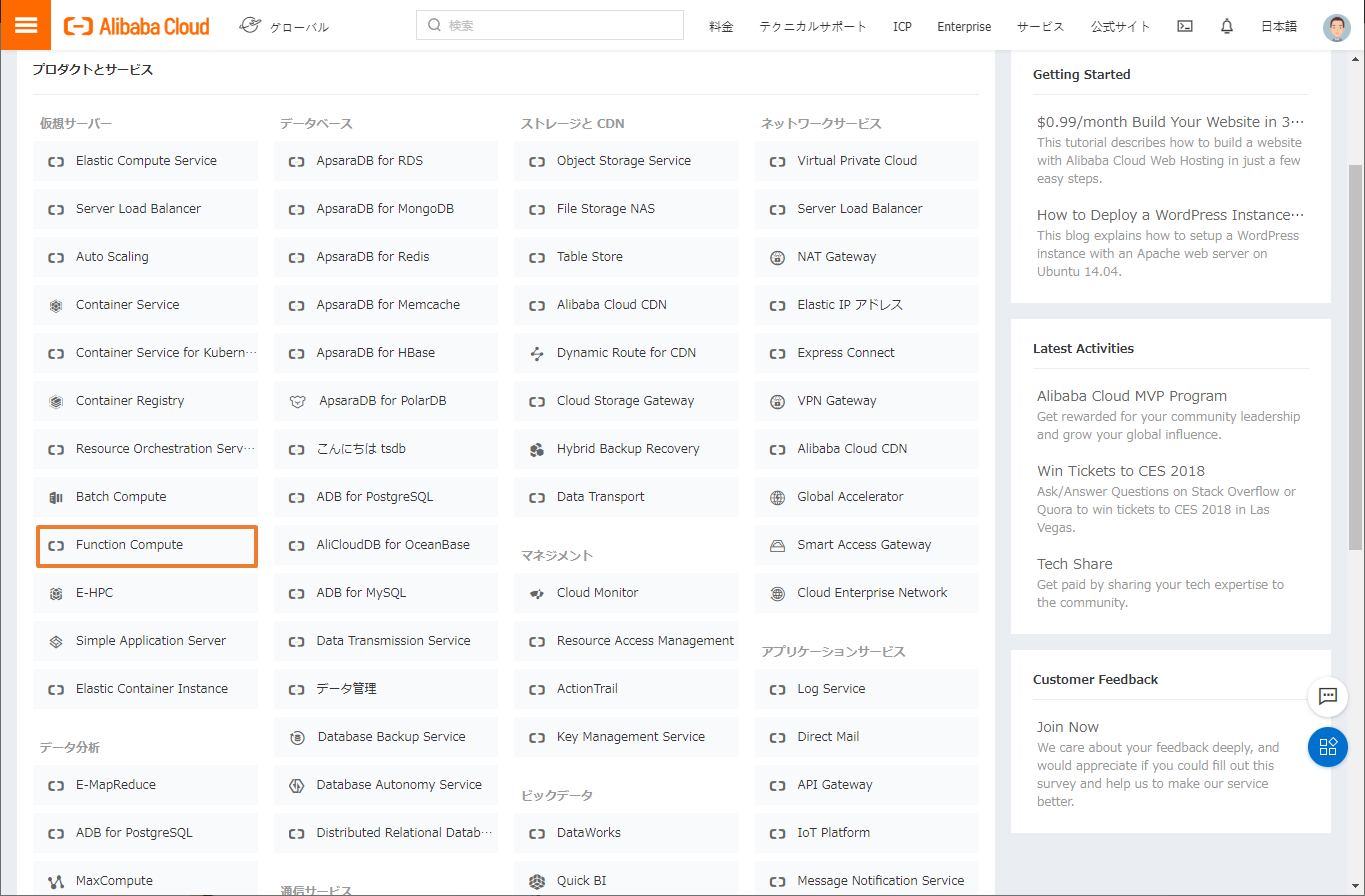Viewport: 1365px width, 896px height.
Task: Open the テクニカルサポート menu
Action: click(x=813, y=26)
